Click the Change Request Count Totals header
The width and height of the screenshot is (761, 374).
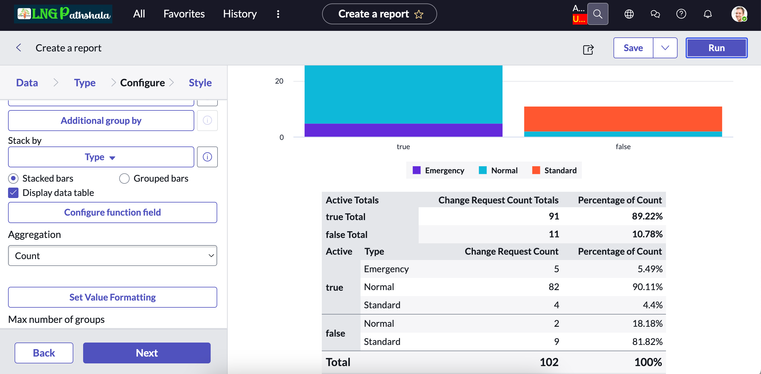498,200
